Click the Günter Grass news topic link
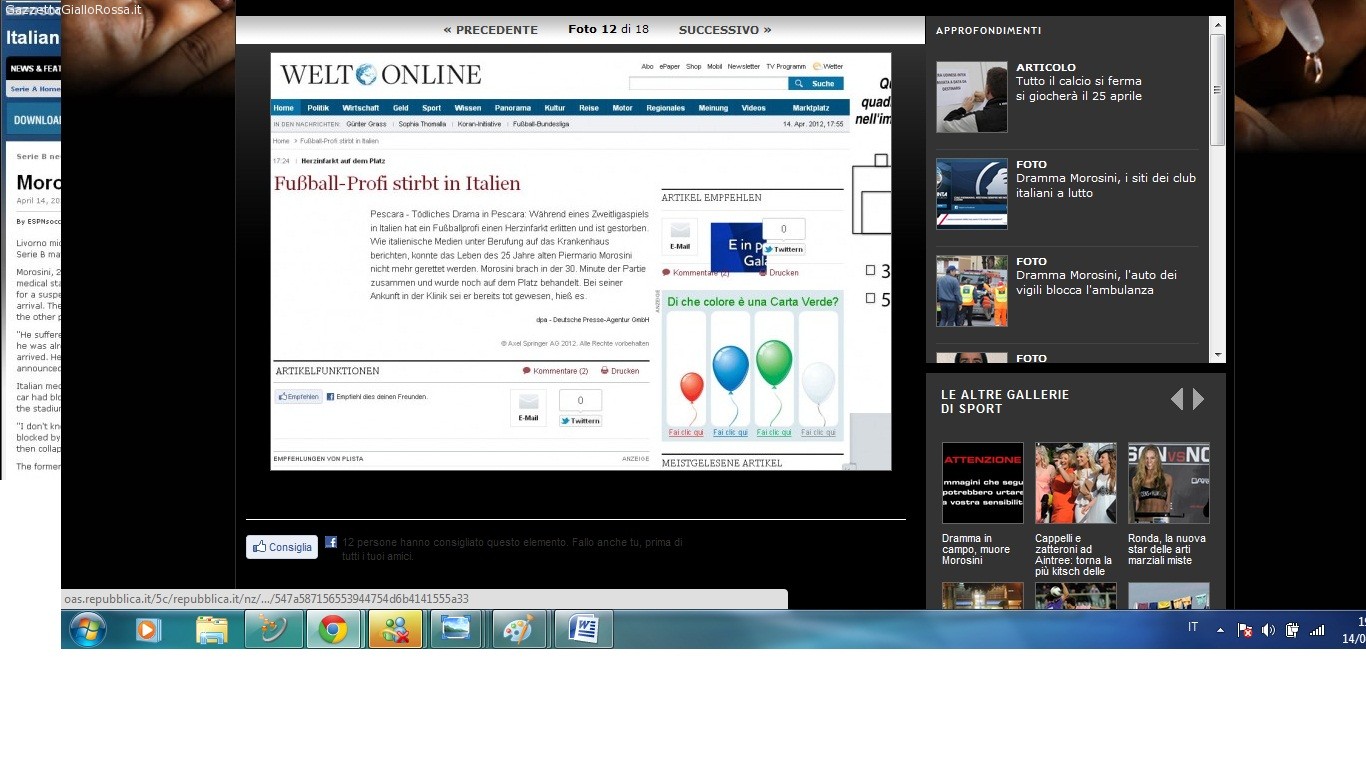This screenshot has width=1366, height=768. coord(367,124)
